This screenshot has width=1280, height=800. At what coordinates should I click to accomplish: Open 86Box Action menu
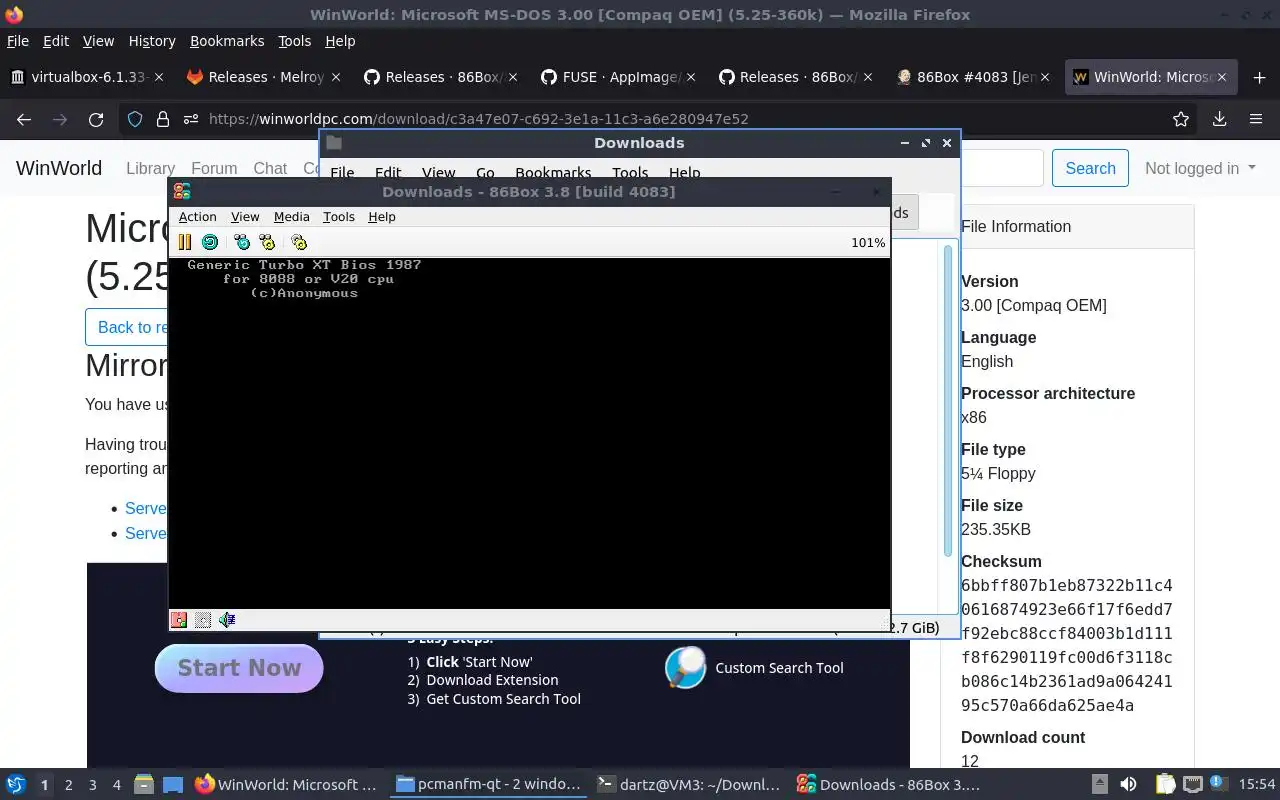coord(197,217)
